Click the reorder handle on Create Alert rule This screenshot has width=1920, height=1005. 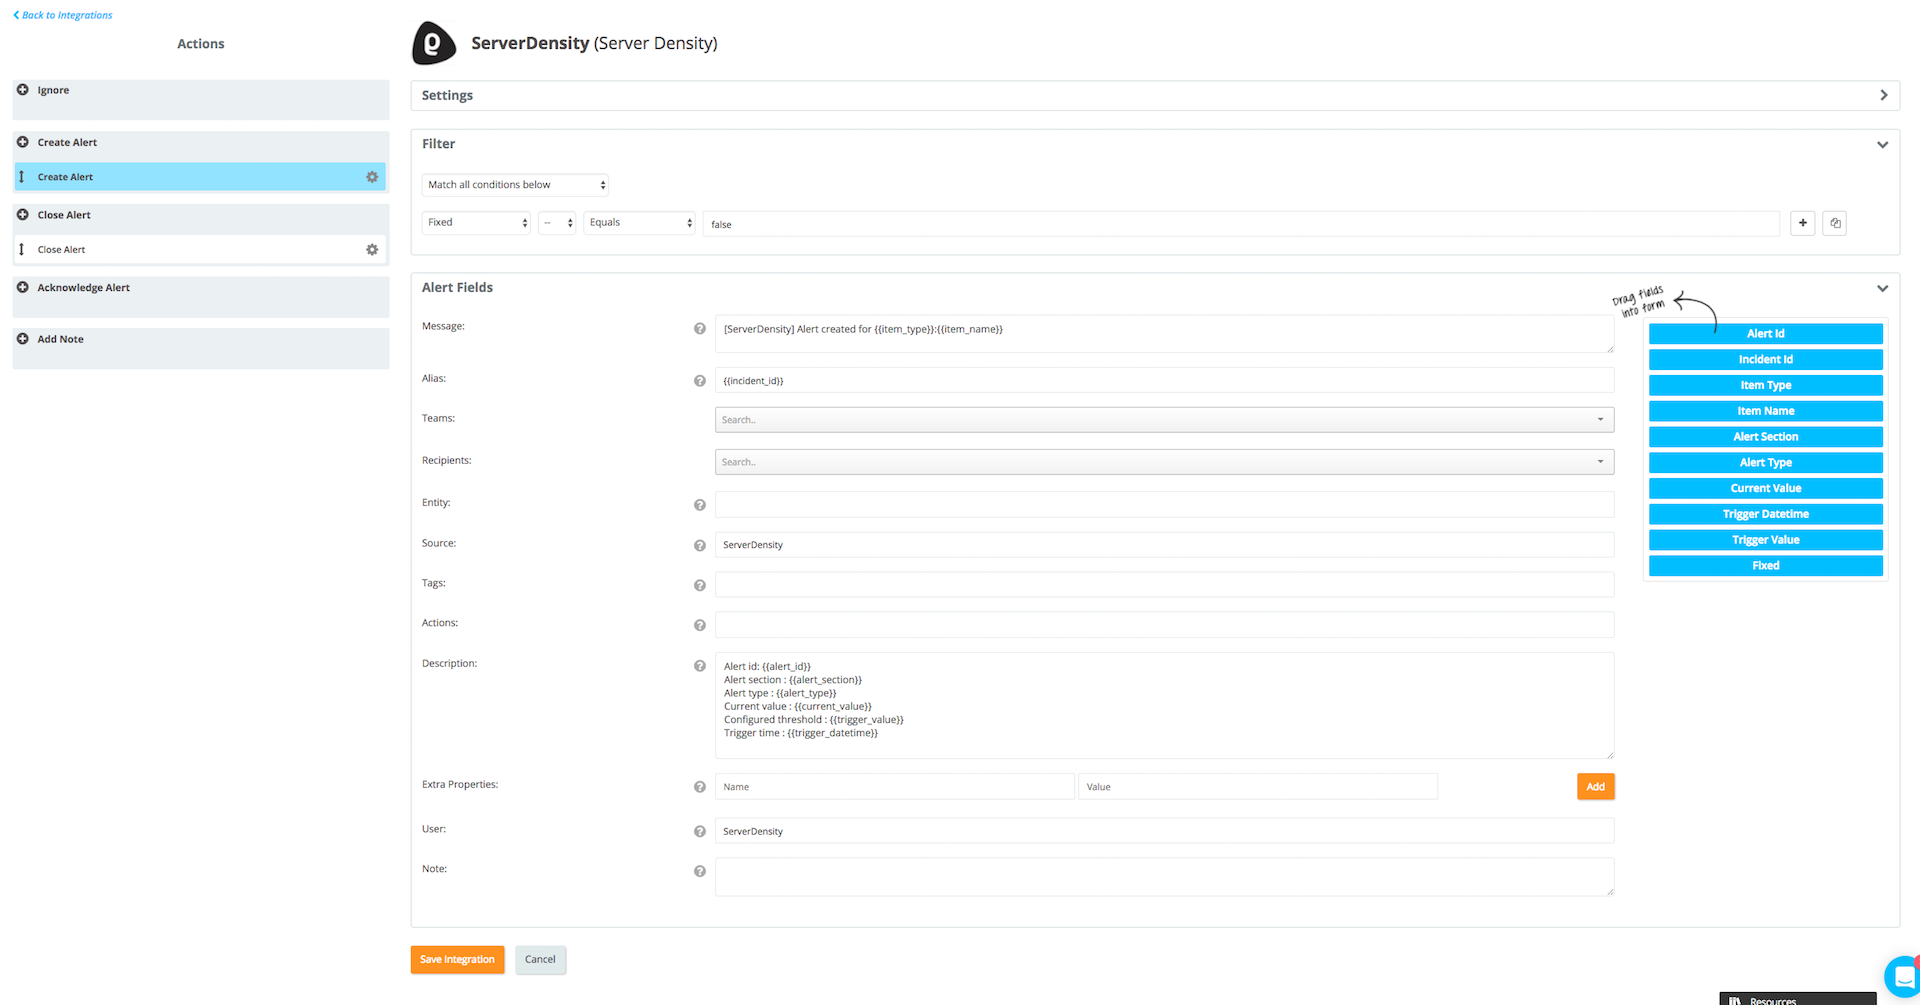point(22,177)
